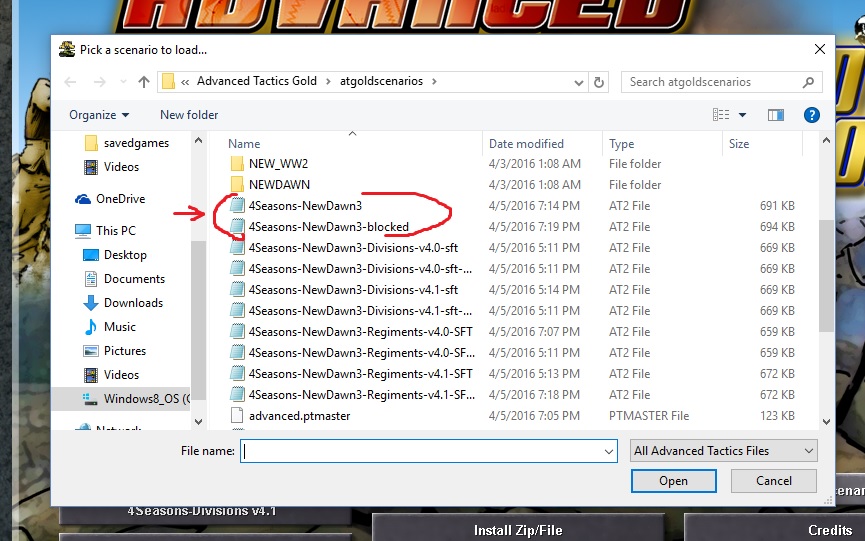The height and width of the screenshot is (541, 865).
Task: Open more view options dropdown
Action: (743, 115)
